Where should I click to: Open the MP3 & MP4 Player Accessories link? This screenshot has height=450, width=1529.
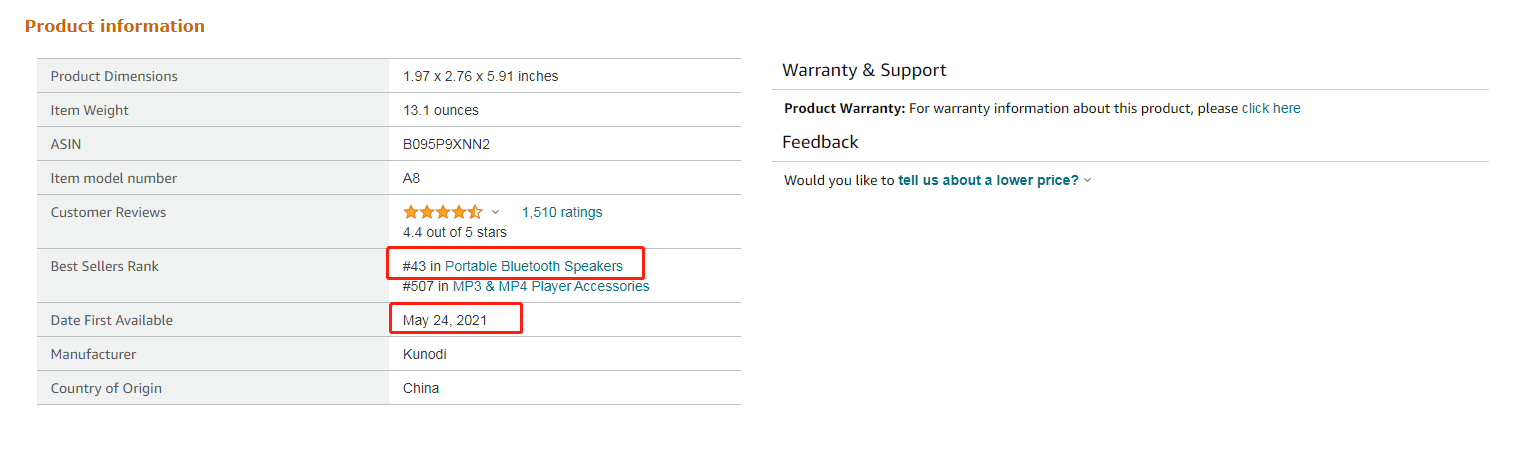[550, 286]
